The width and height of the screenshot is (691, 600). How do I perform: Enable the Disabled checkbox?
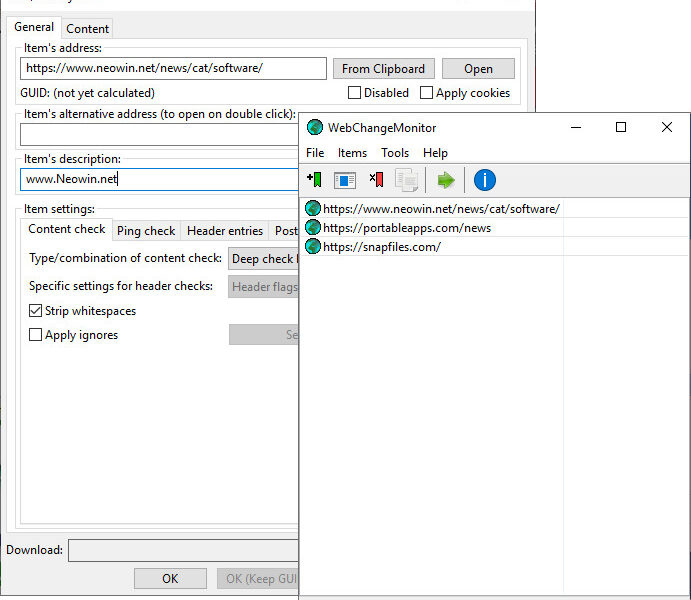[x=355, y=93]
